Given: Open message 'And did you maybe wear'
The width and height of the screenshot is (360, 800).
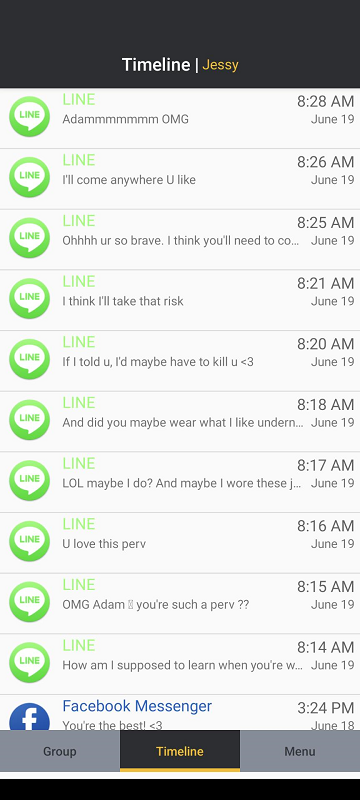Looking at the screenshot, I should coord(180,422).
